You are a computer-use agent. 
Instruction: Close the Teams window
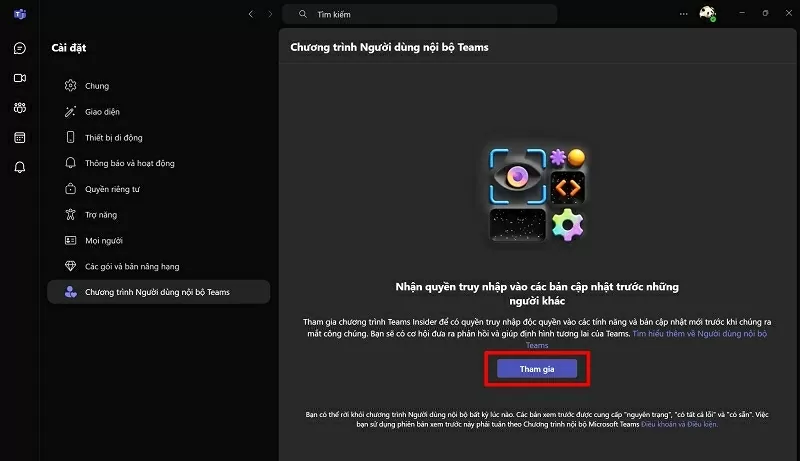pyautogui.click(x=788, y=13)
